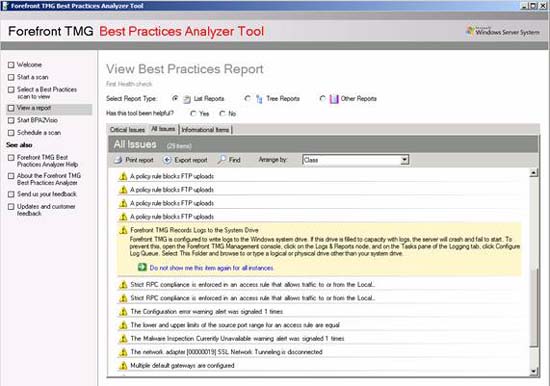Choose Yes for tool helpful question
This screenshot has width=550, height=386.
tap(193, 113)
